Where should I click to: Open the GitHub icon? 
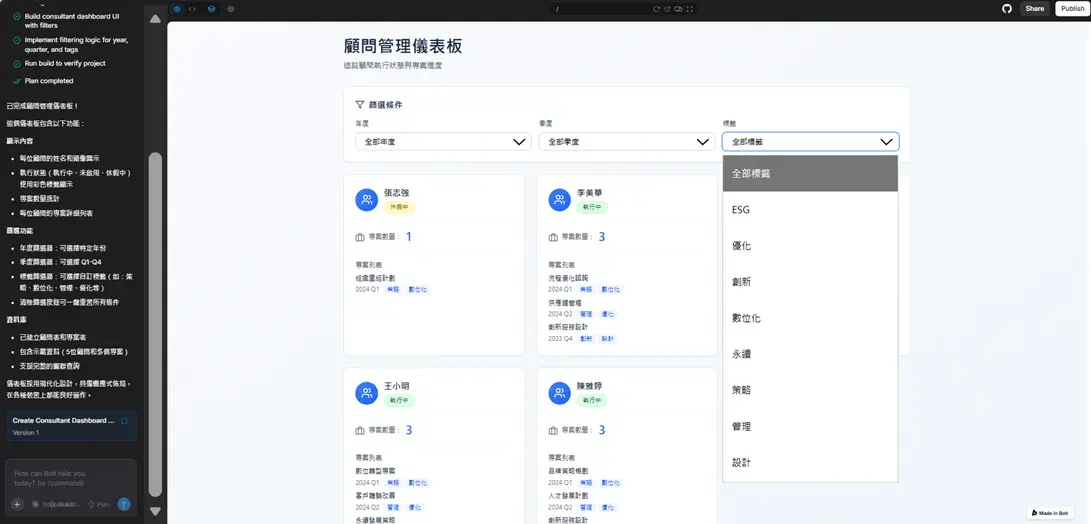1006,8
